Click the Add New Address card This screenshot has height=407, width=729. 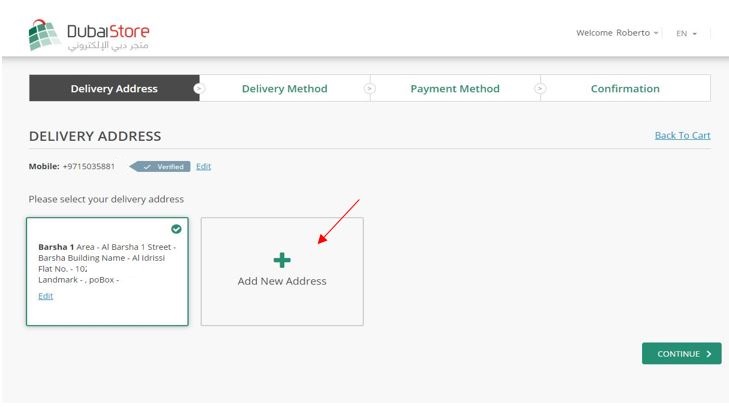tap(282, 272)
